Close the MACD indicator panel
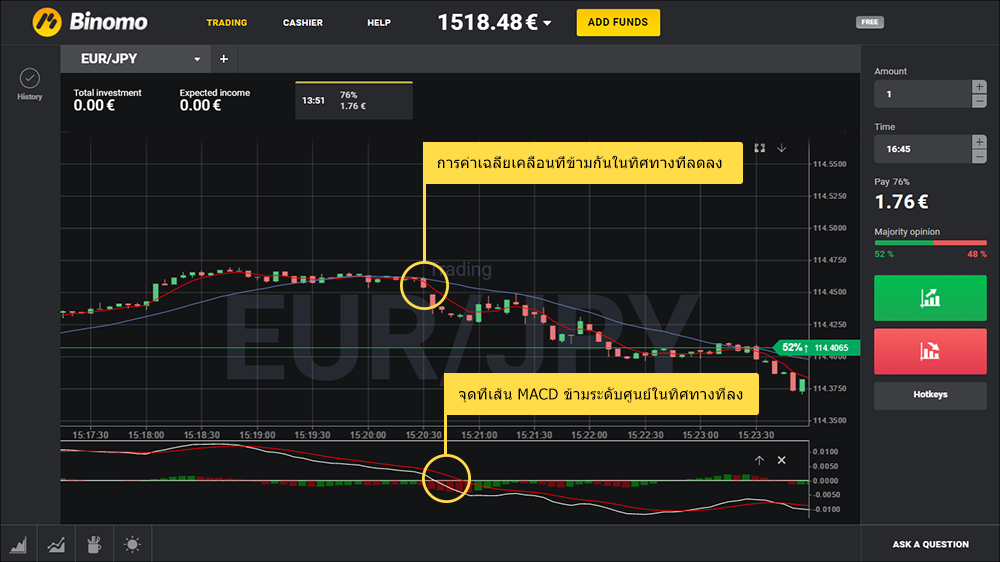The width and height of the screenshot is (1000, 562). click(782, 460)
